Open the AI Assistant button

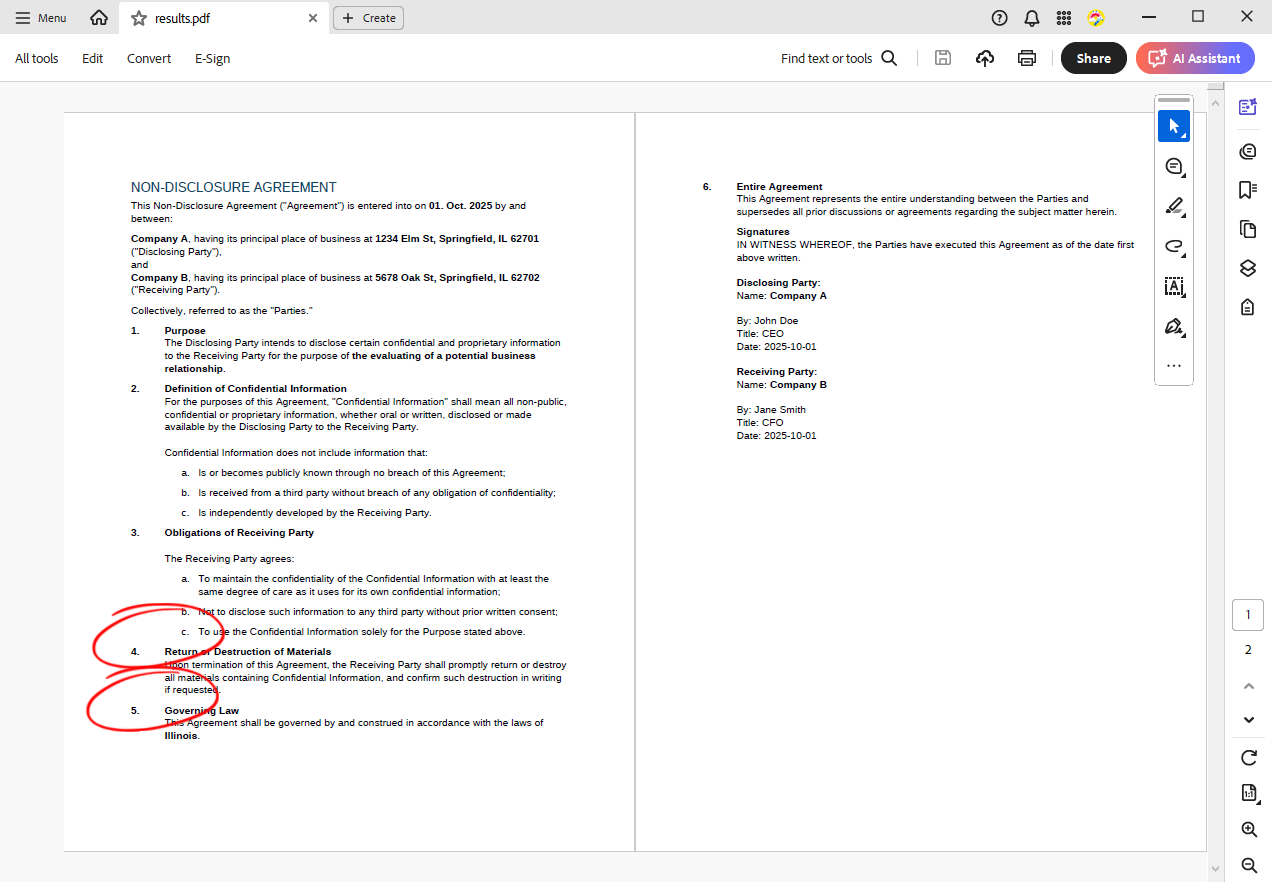(x=1195, y=58)
